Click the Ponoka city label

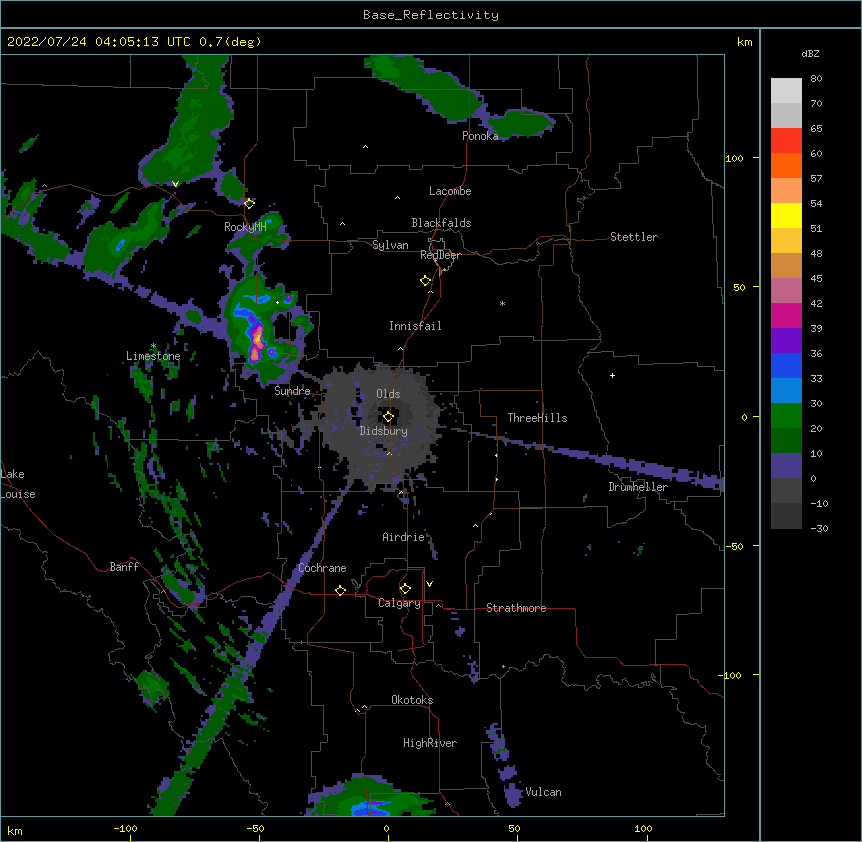(480, 136)
